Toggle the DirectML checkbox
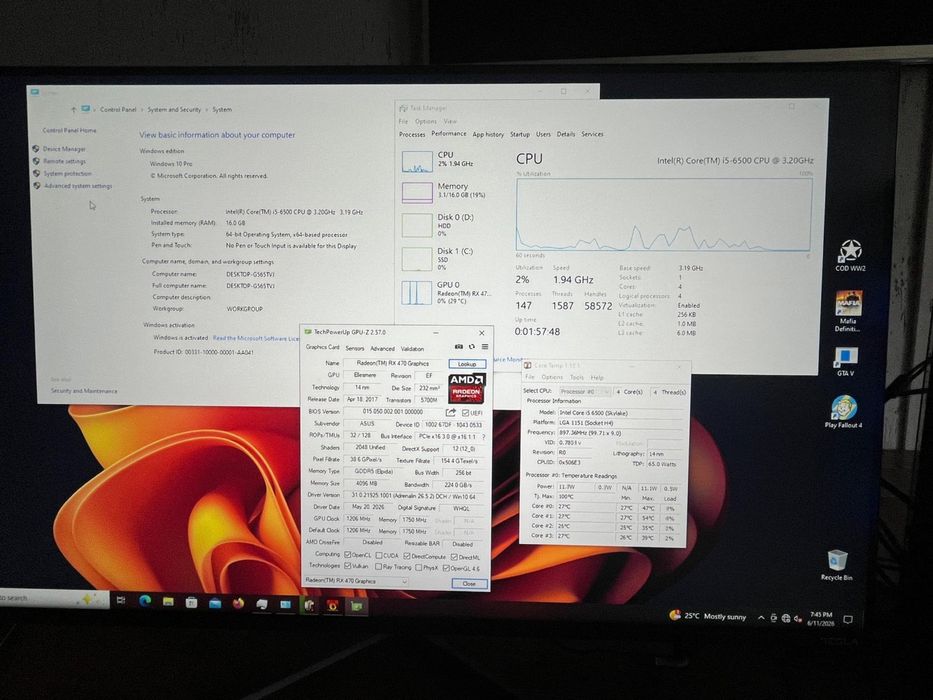Viewport: 933px width, 700px height. [x=454, y=557]
